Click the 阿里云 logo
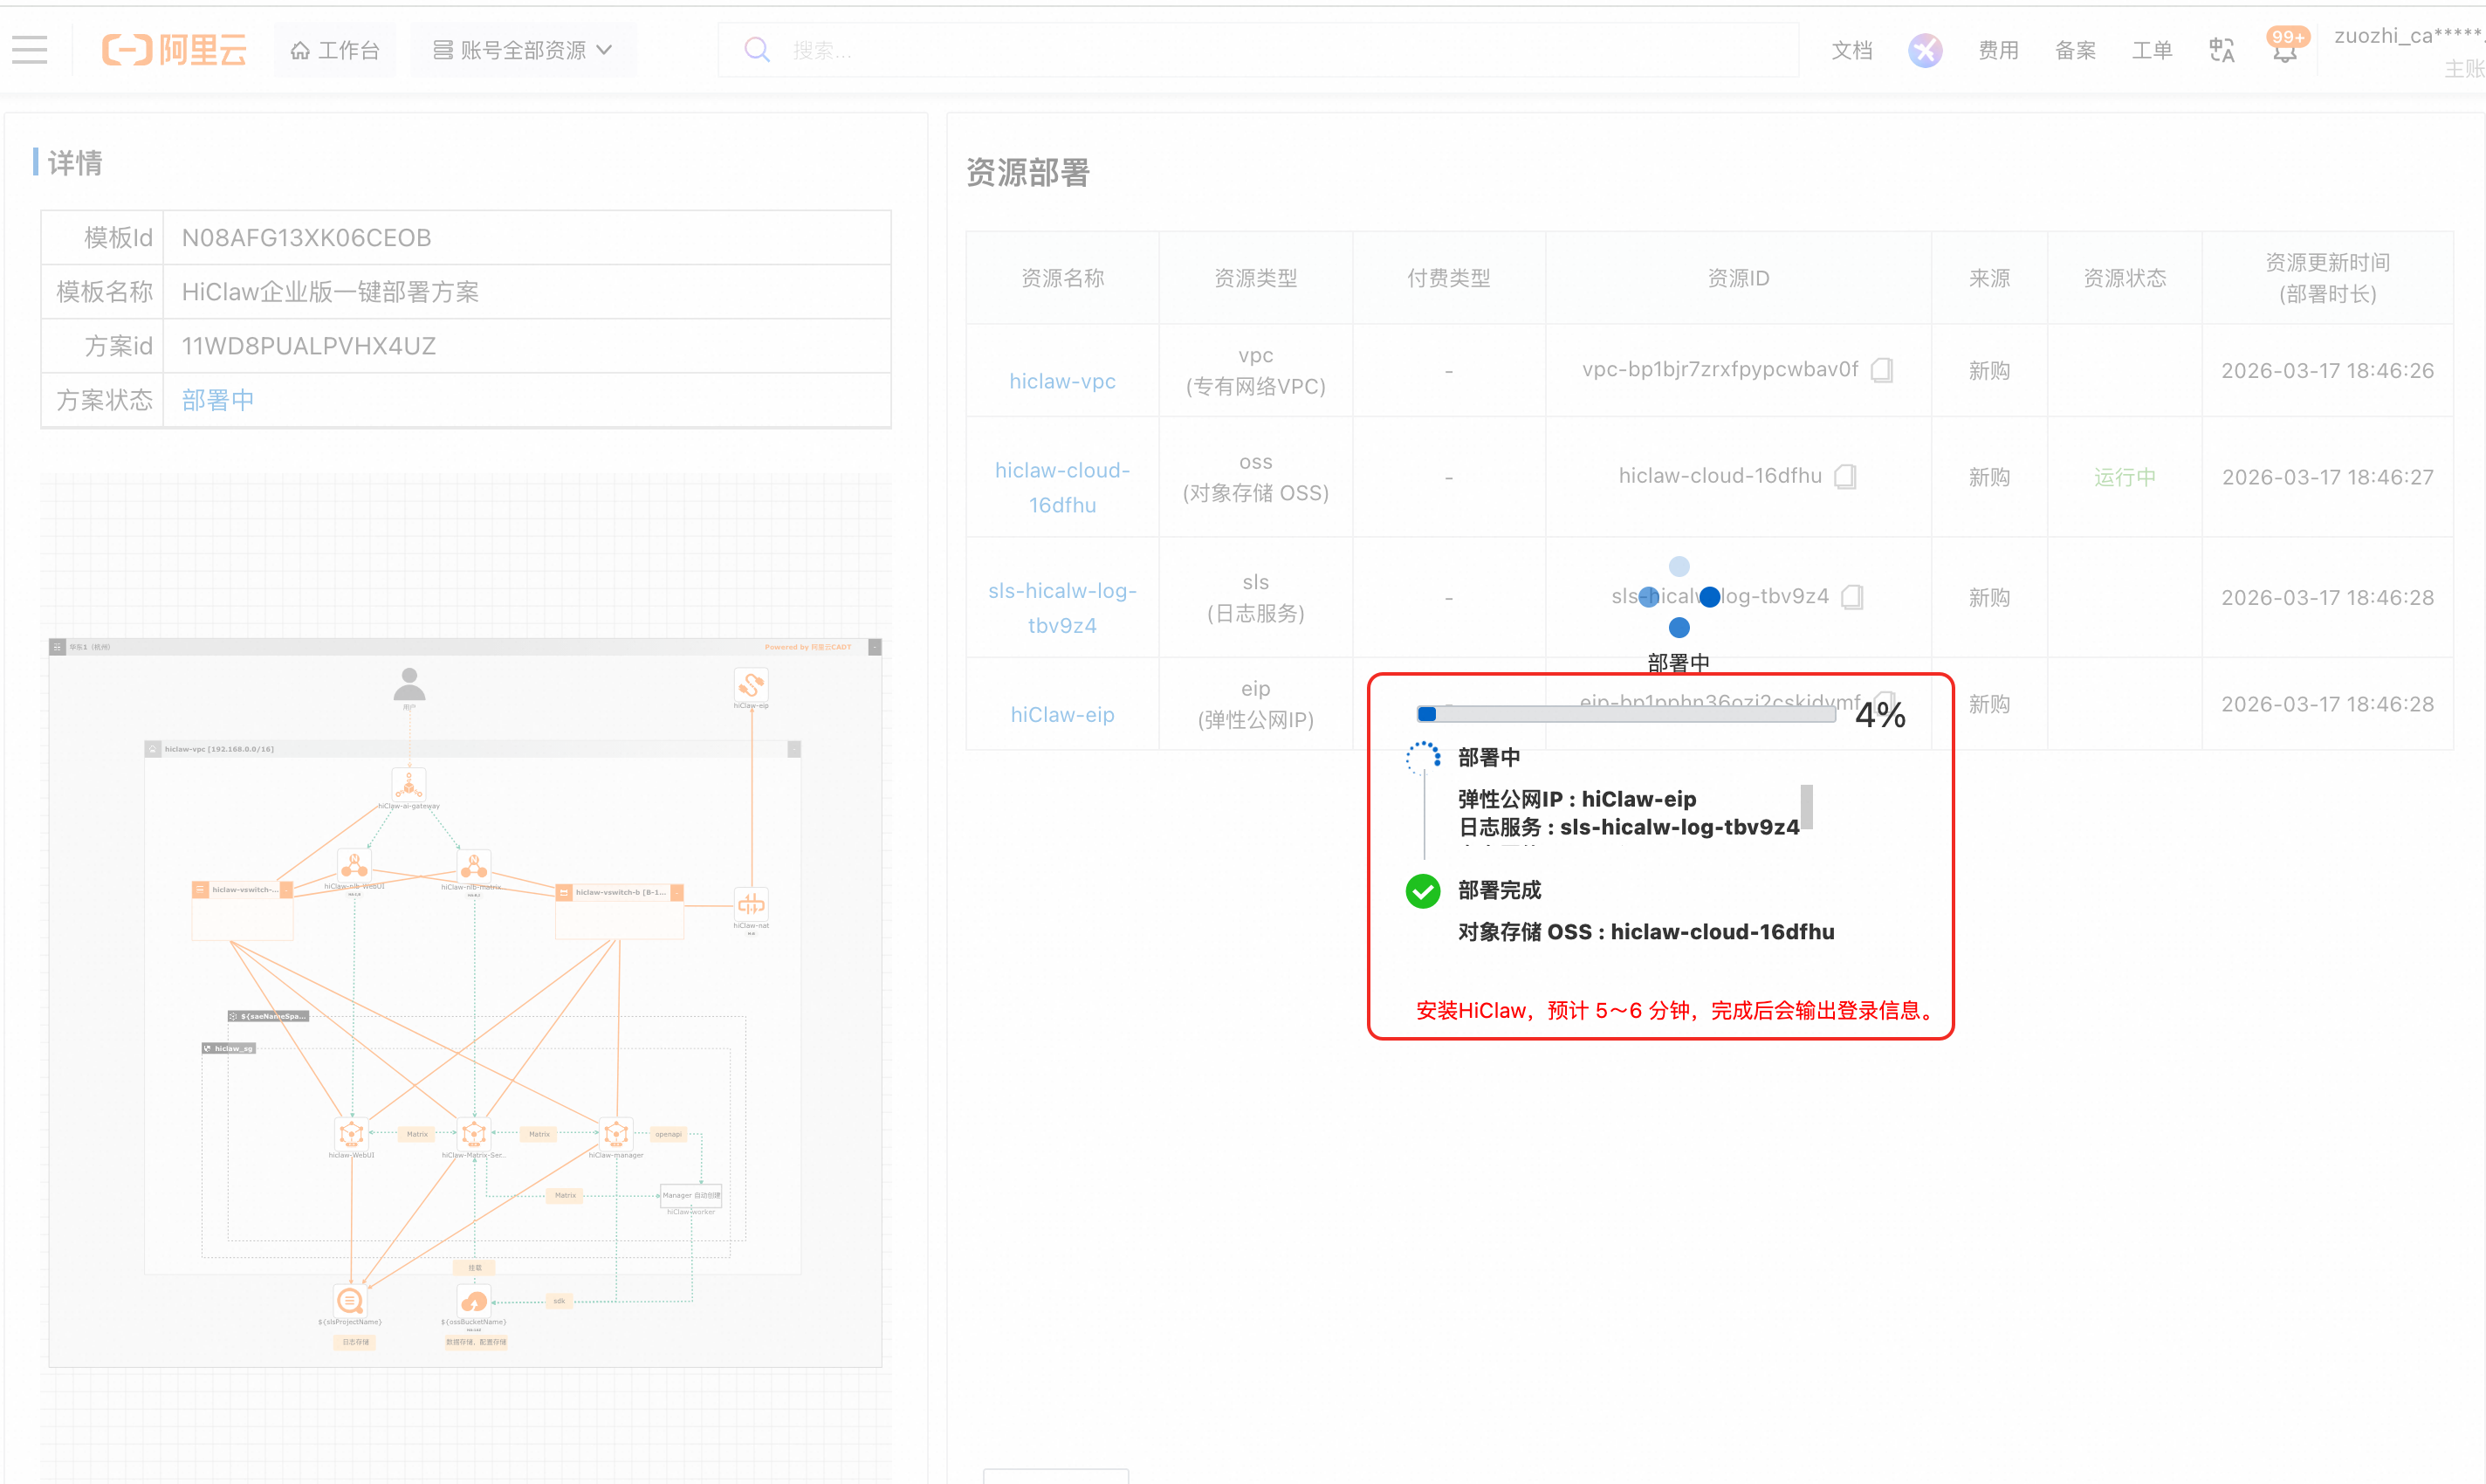Image resolution: width=2486 pixels, height=1484 pixels. click(x=175, y=50)
